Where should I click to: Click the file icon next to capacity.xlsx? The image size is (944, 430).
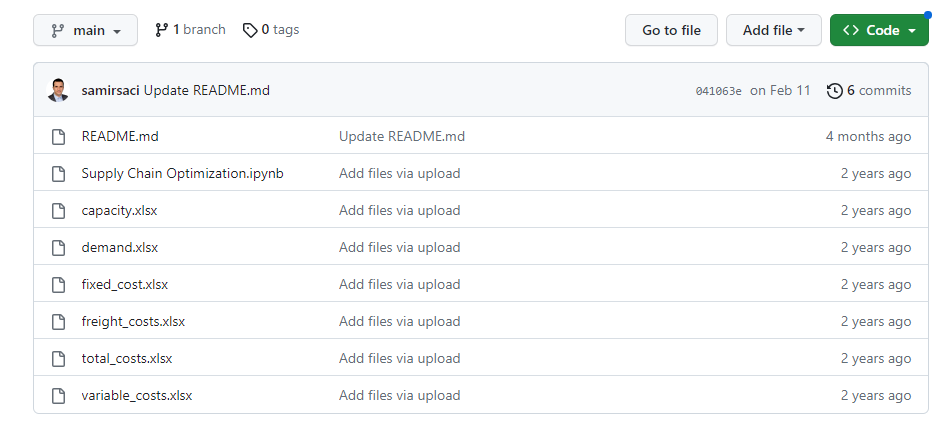tap(58, 210)
